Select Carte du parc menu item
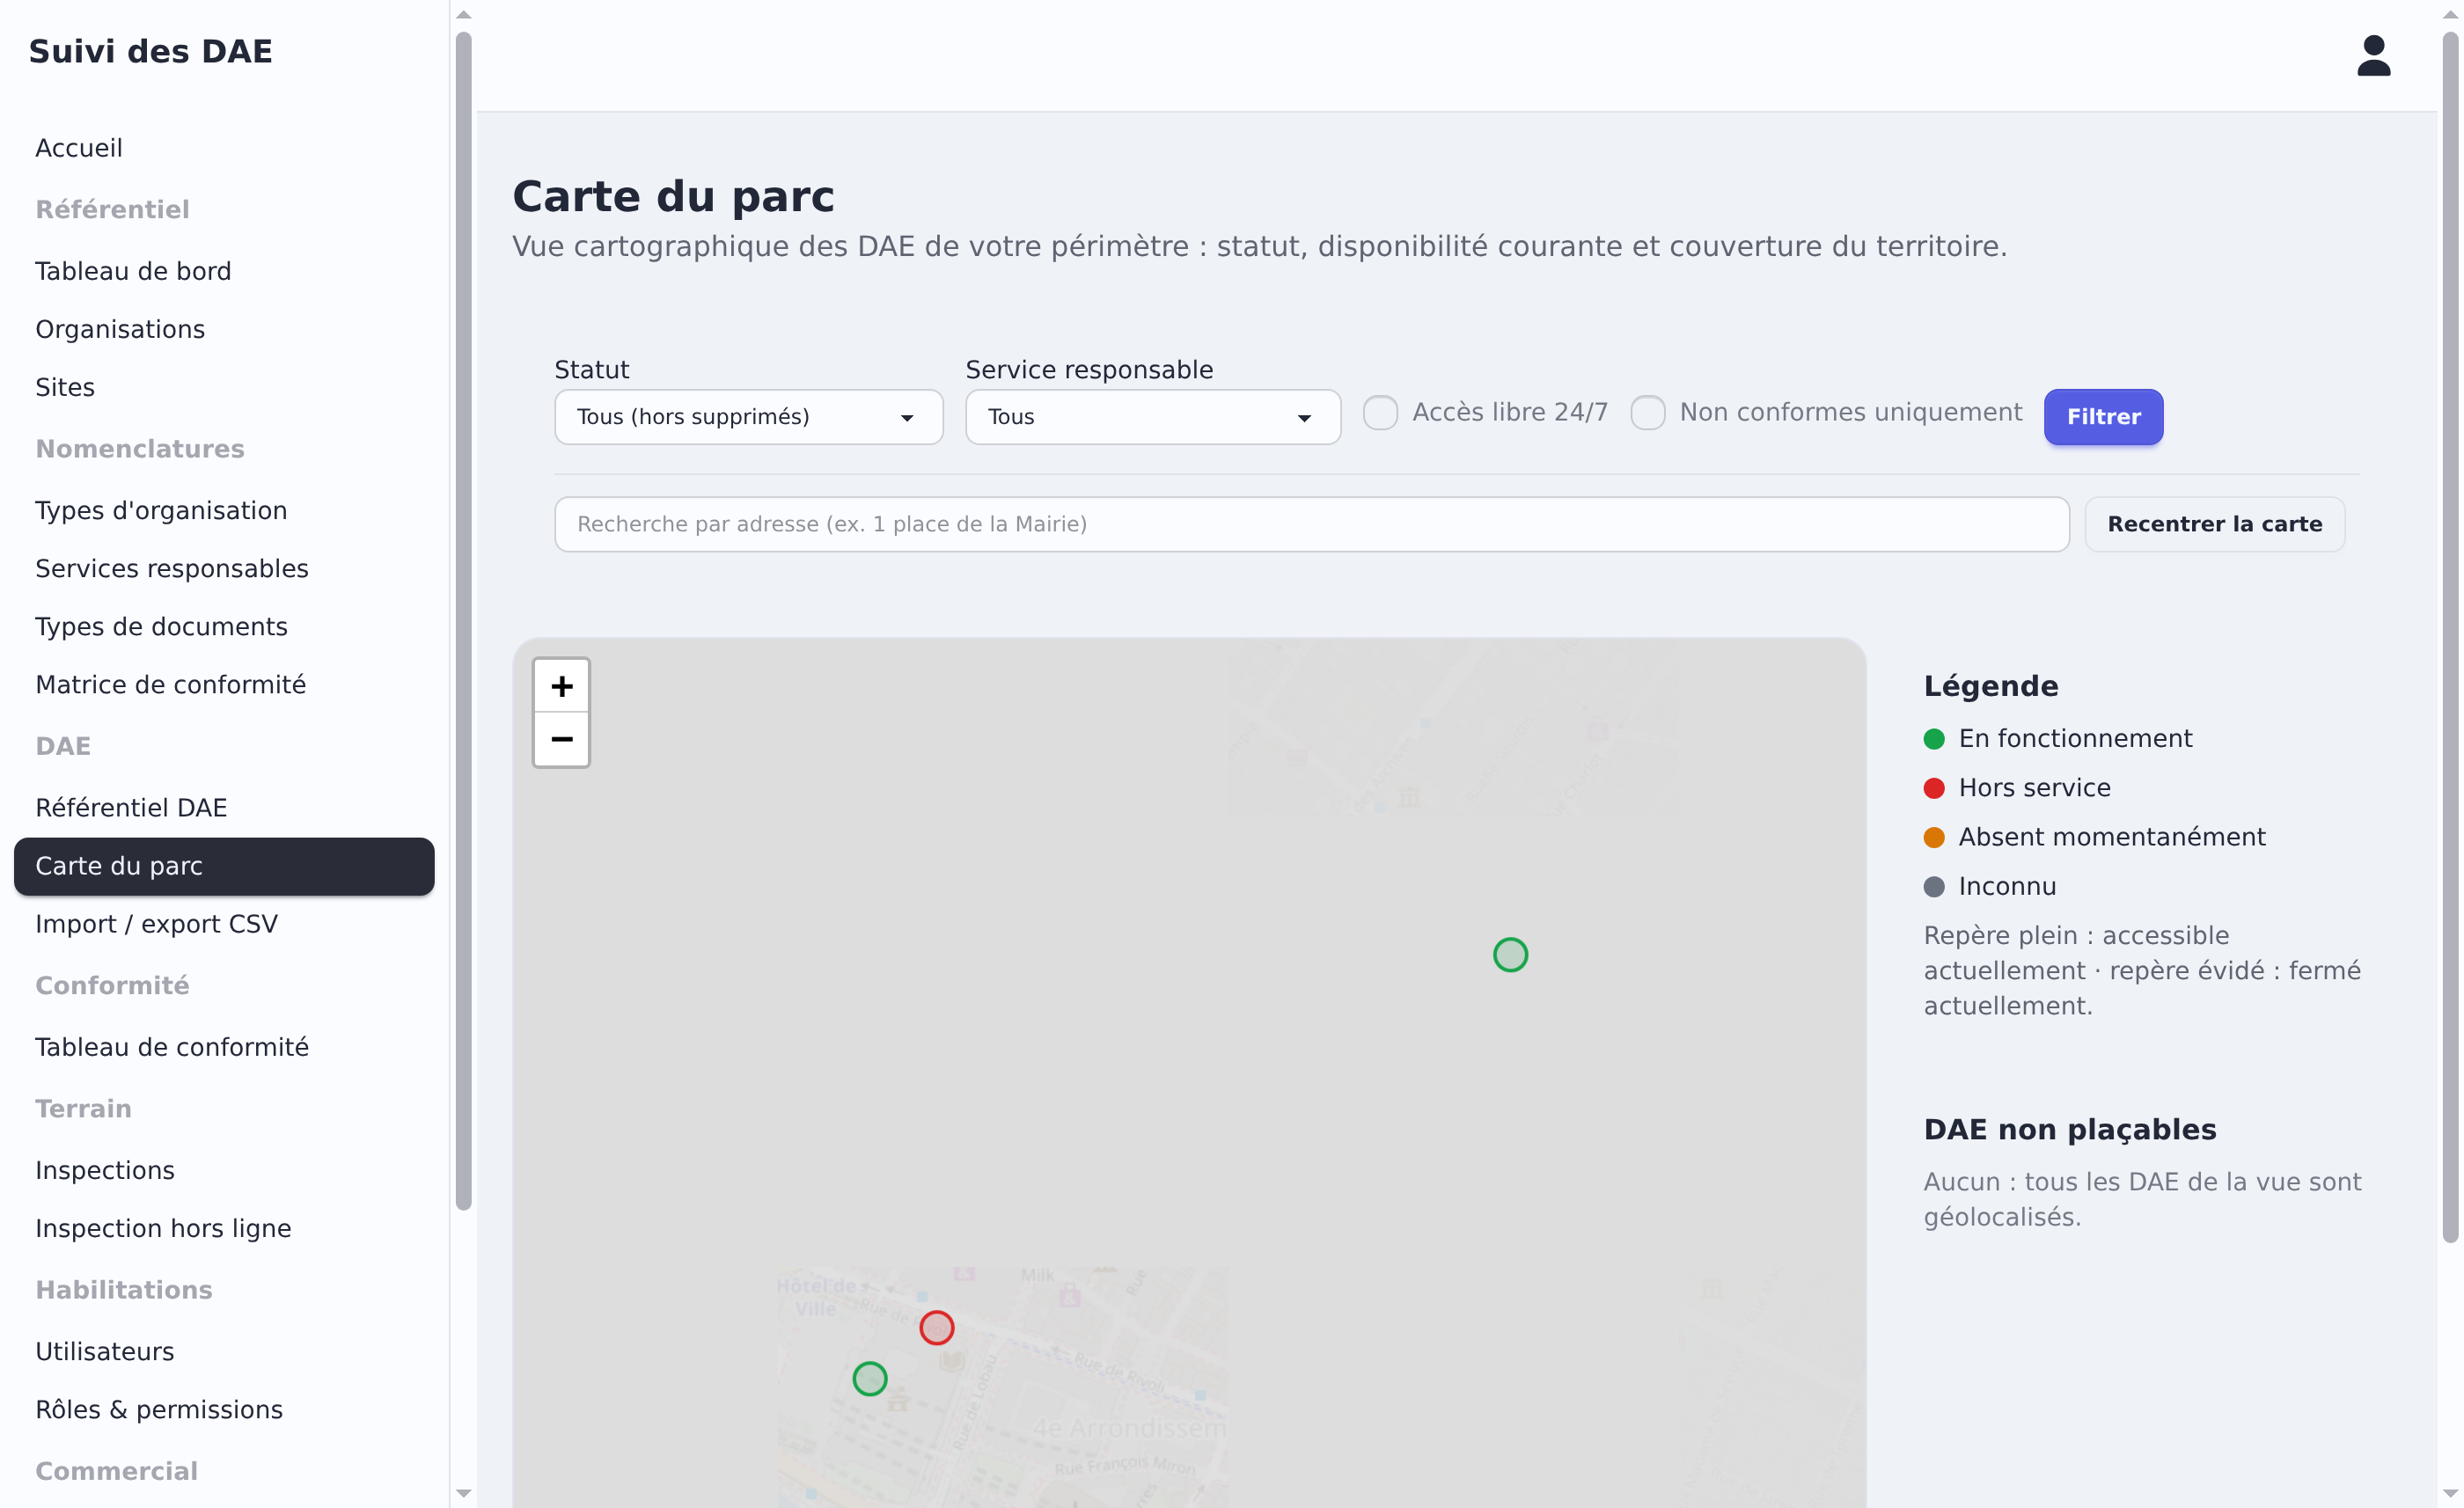The image size is (2464, 1508). tap(224, 866)
